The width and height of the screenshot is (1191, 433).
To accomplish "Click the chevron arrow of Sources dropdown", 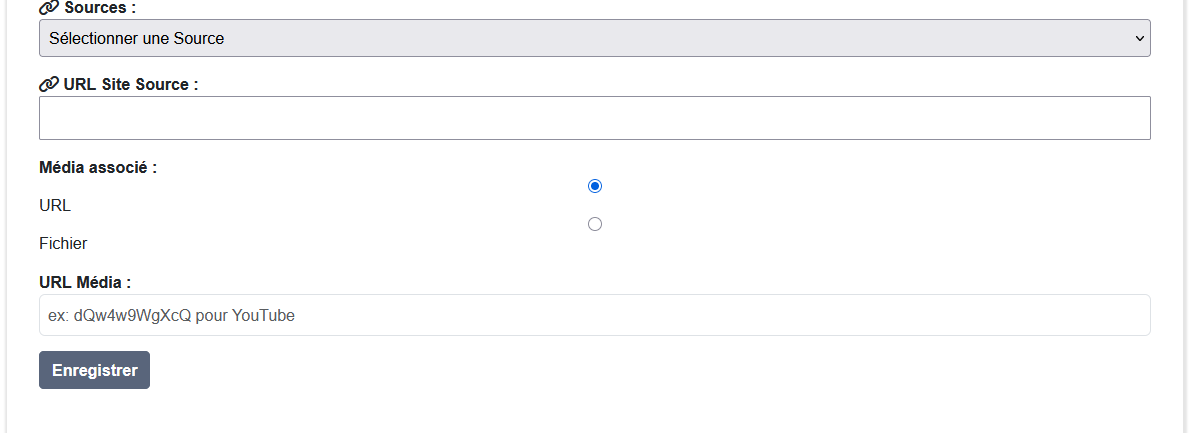I will tap(1139, 38).
